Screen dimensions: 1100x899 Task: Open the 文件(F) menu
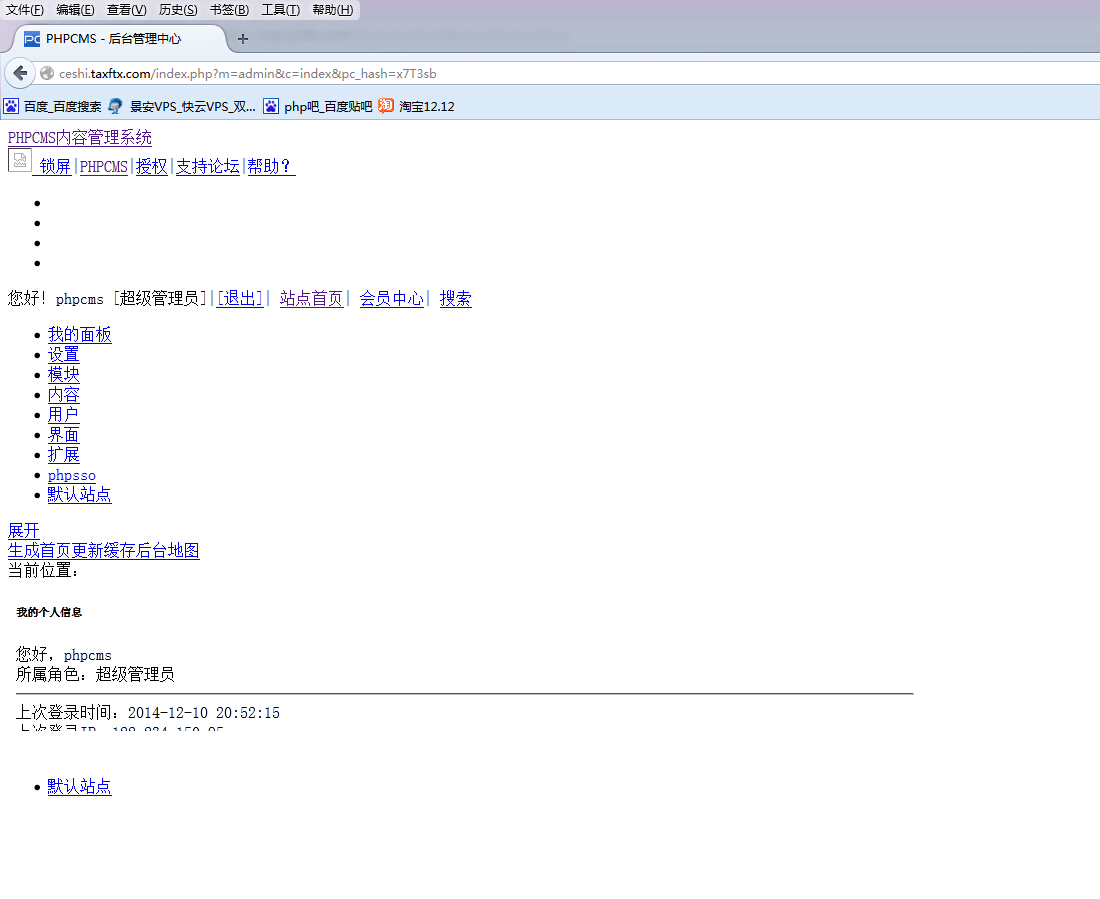tap(25, 10)
